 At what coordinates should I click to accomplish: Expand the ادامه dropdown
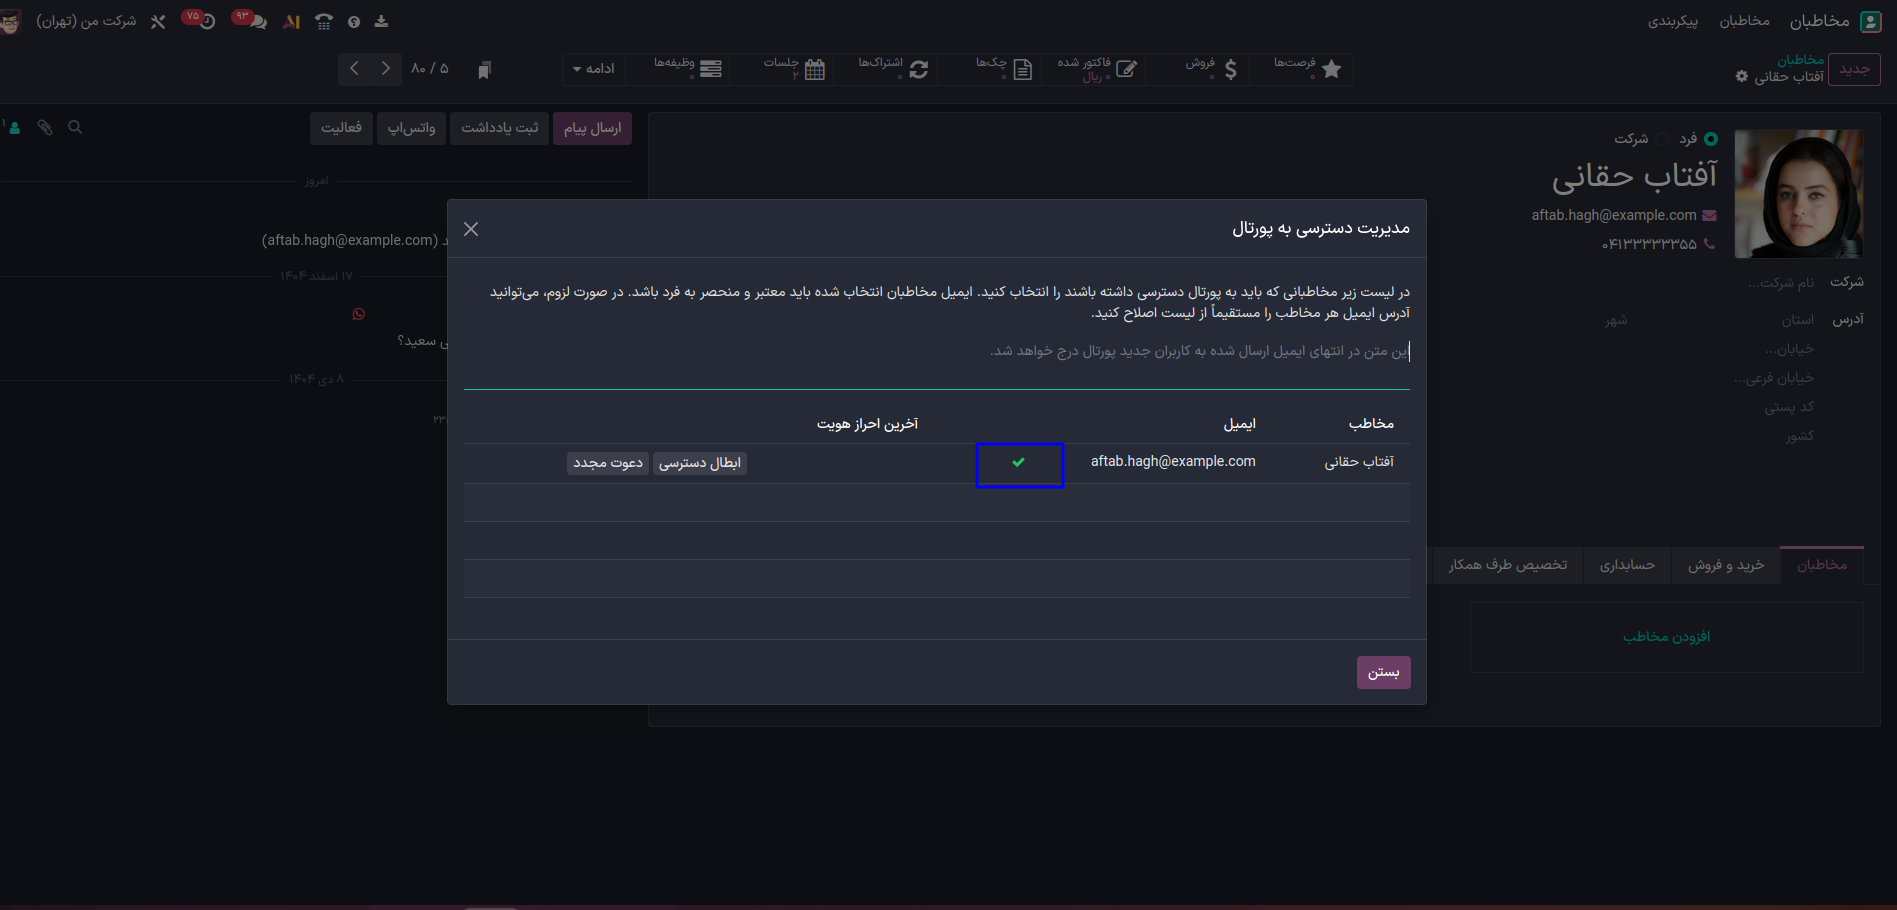tap(594, 69)
